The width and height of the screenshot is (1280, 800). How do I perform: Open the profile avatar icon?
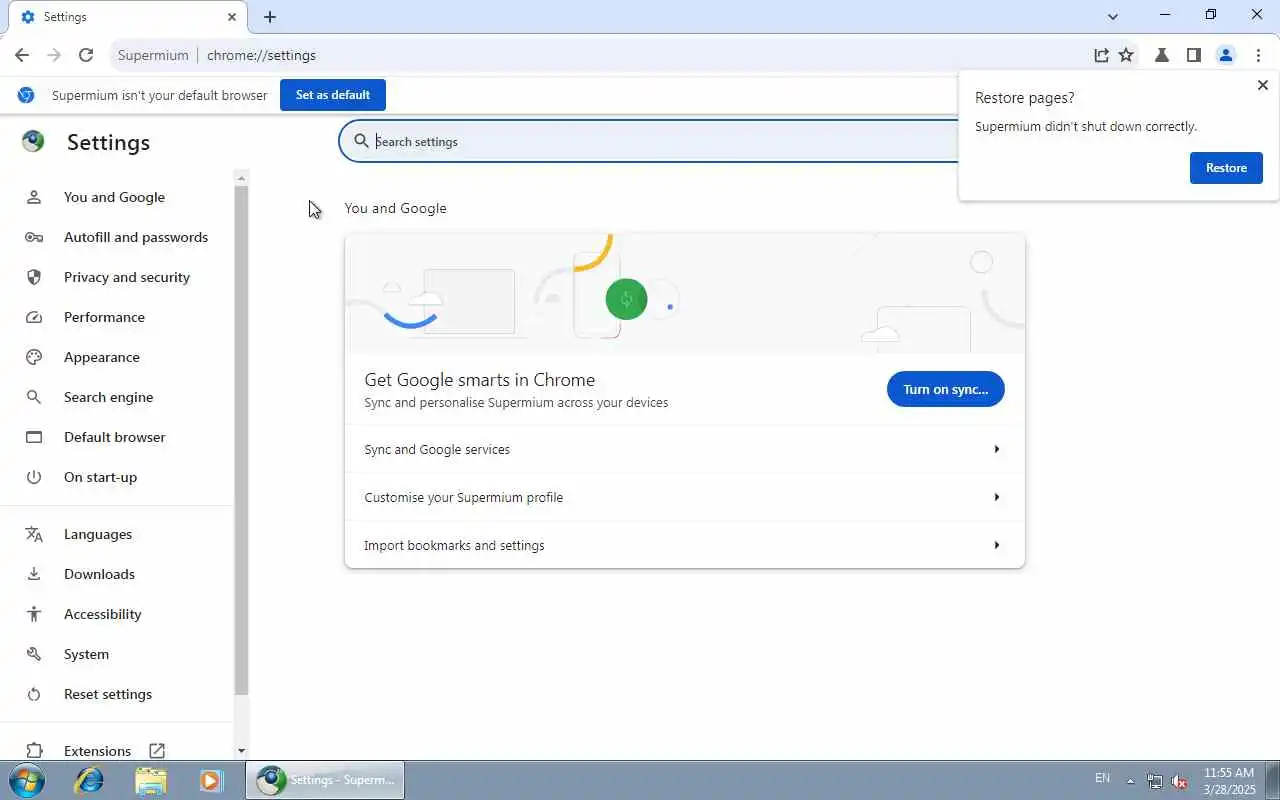(x=1225, y=55)
